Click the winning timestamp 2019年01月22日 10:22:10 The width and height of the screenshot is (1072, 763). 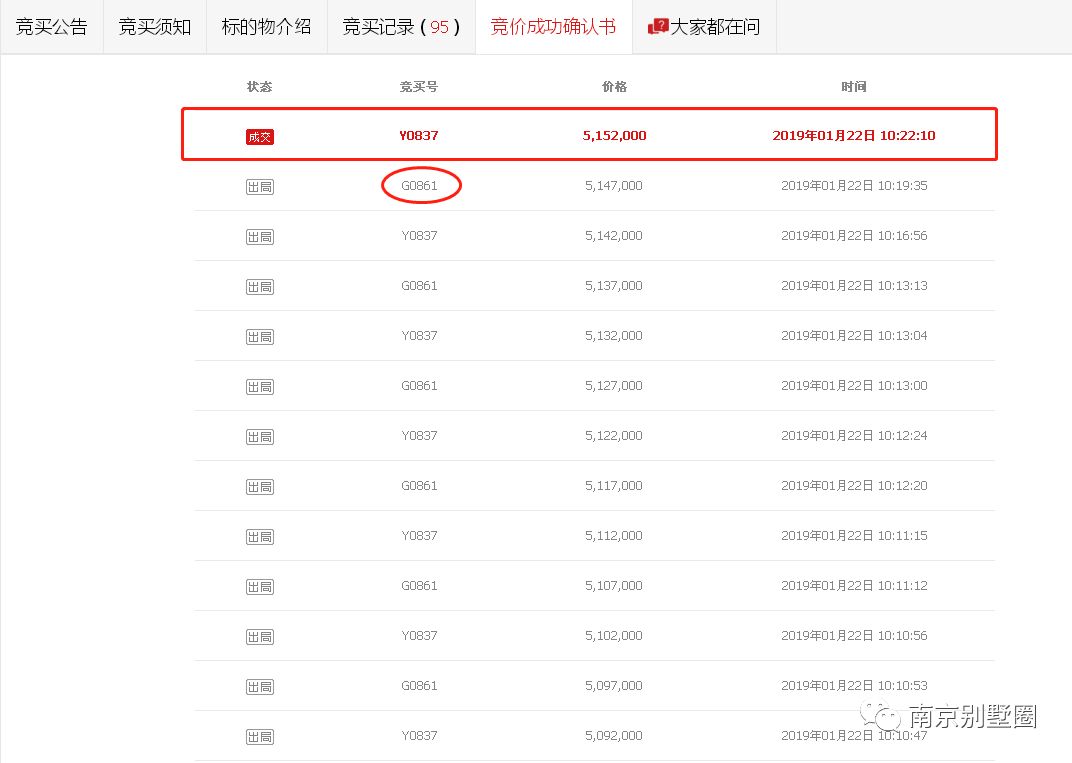(x=854, y=137)
